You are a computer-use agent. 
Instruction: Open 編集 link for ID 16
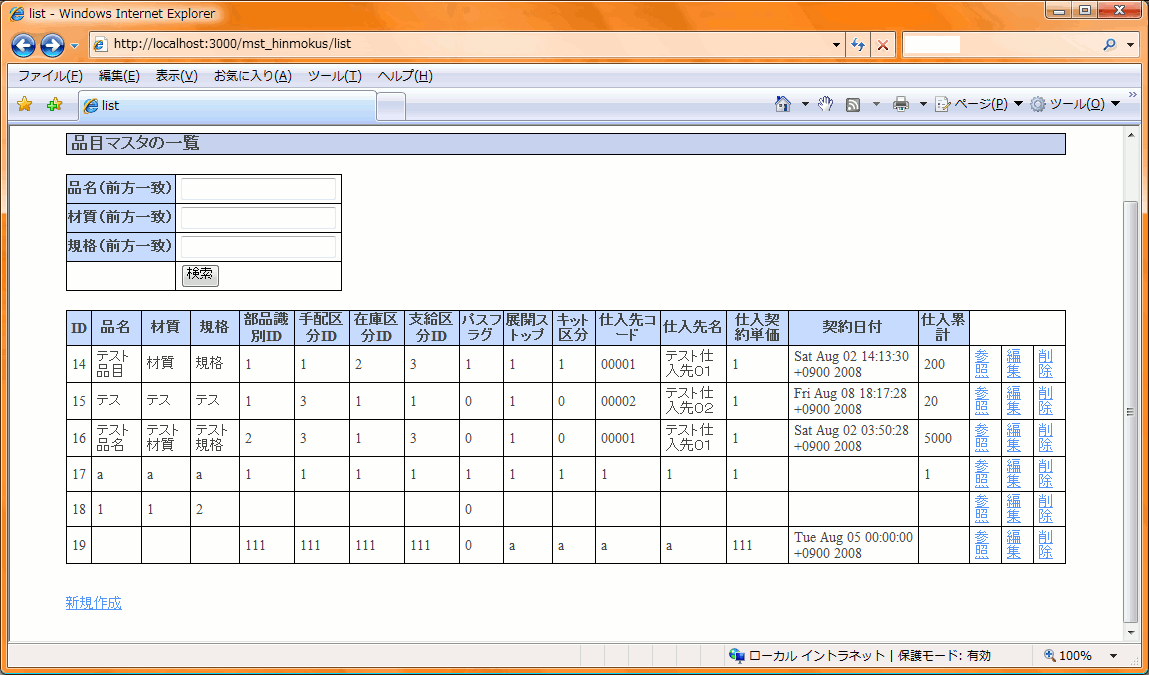(1013, 438)
